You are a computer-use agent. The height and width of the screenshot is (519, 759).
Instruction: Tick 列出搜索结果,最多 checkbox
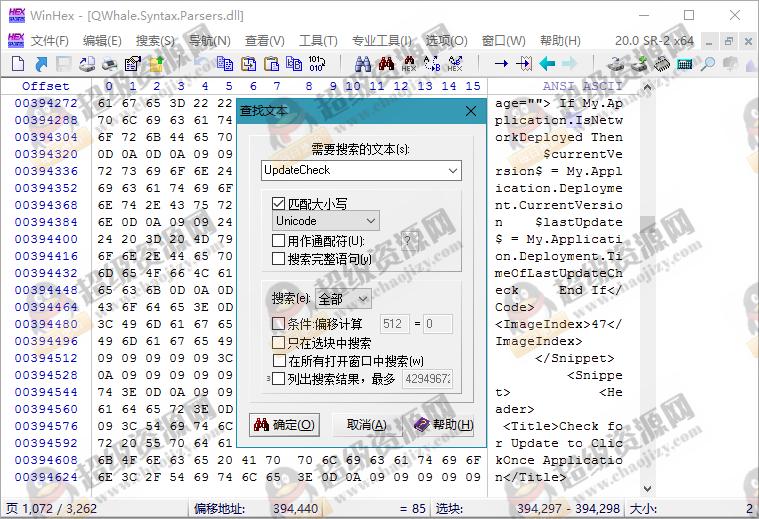(x=278, y=379)
